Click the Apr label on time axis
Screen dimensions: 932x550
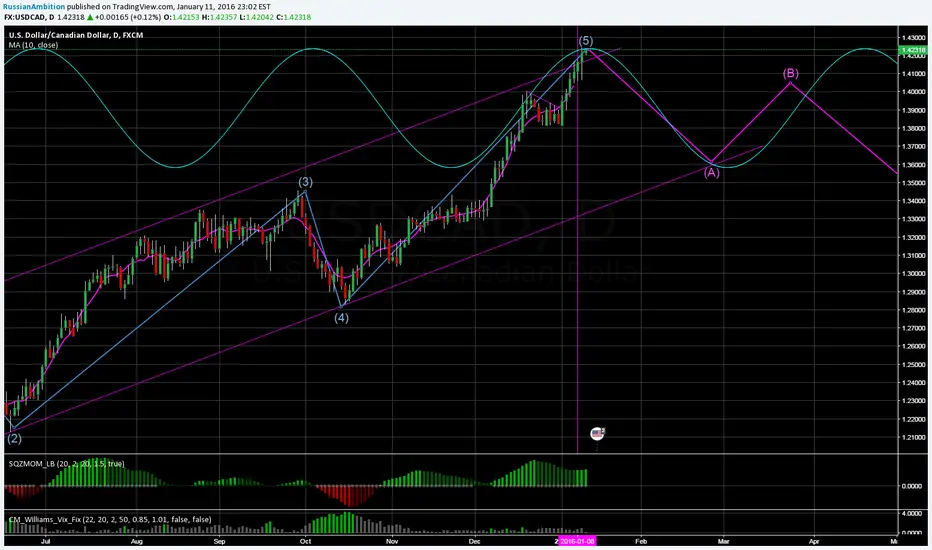tap(814, 542)
